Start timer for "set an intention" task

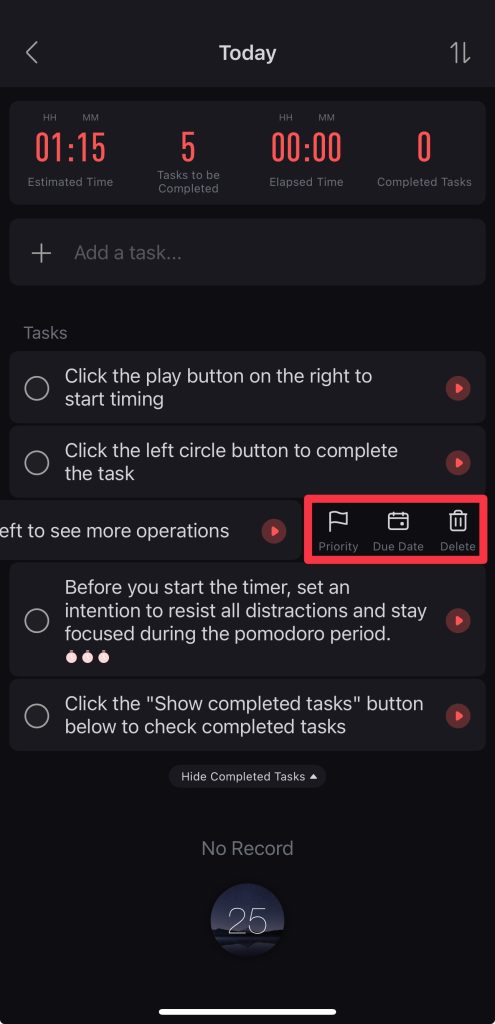[458, 620]
